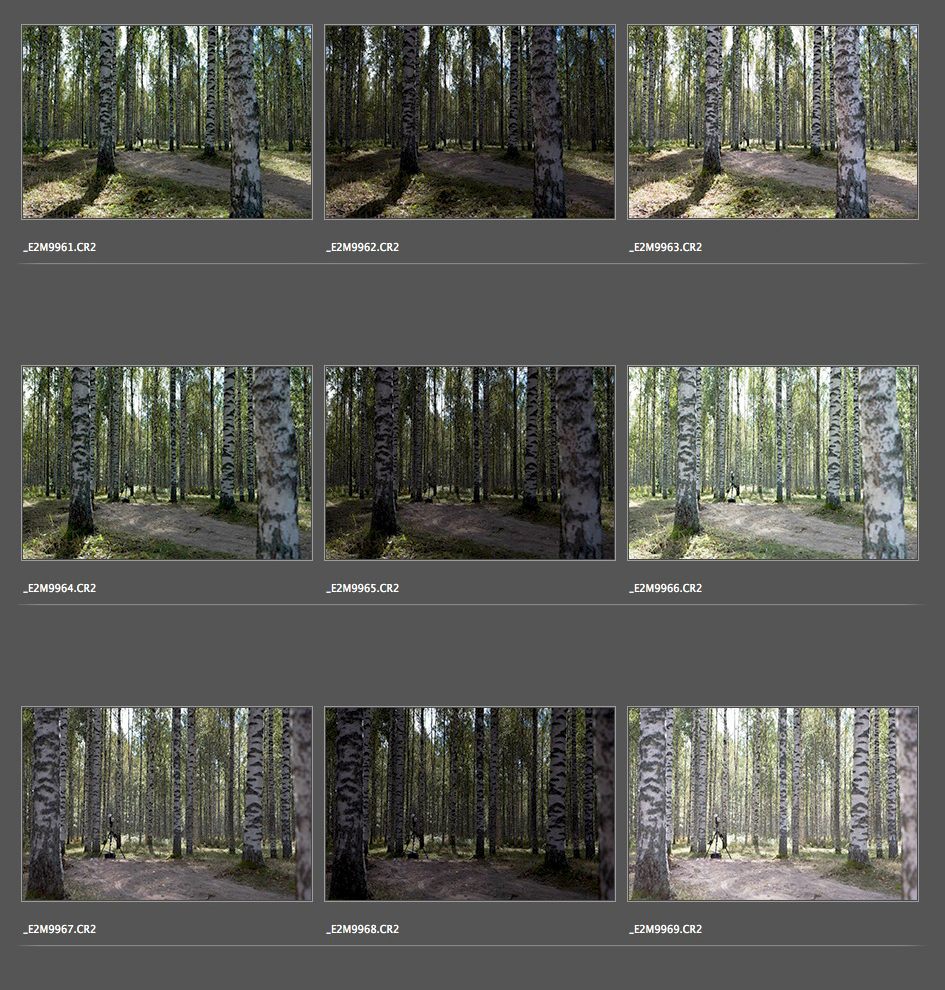Select the _E2M9961.CR2 forest thumbnail
Viewport: 945px width, 990px height.
tap(167, 122)
